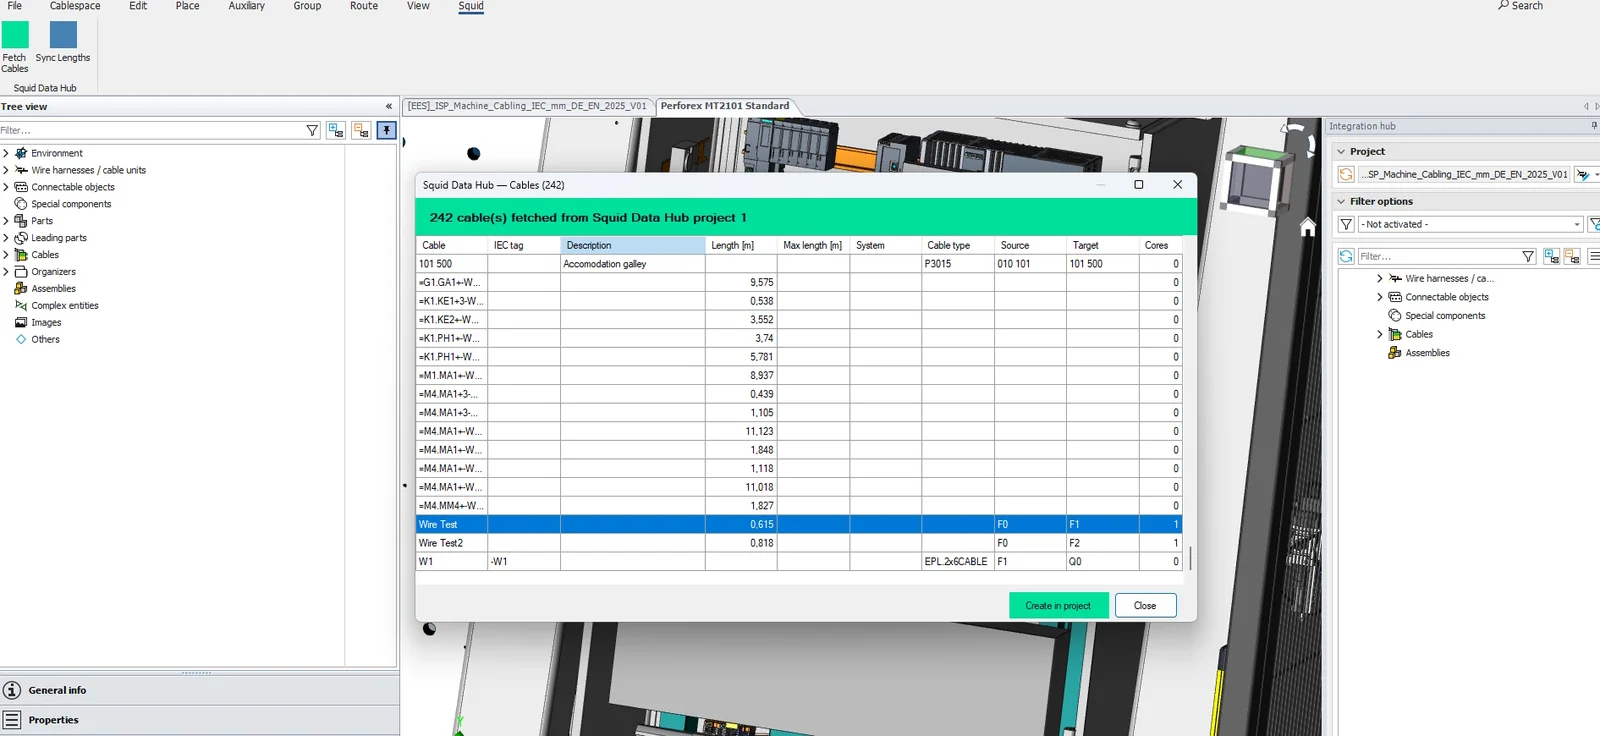This screenshot has width=1600, height=736.
Task: Click Collapse all icon in Integration hub
Action: click(x=1572, y=256)
